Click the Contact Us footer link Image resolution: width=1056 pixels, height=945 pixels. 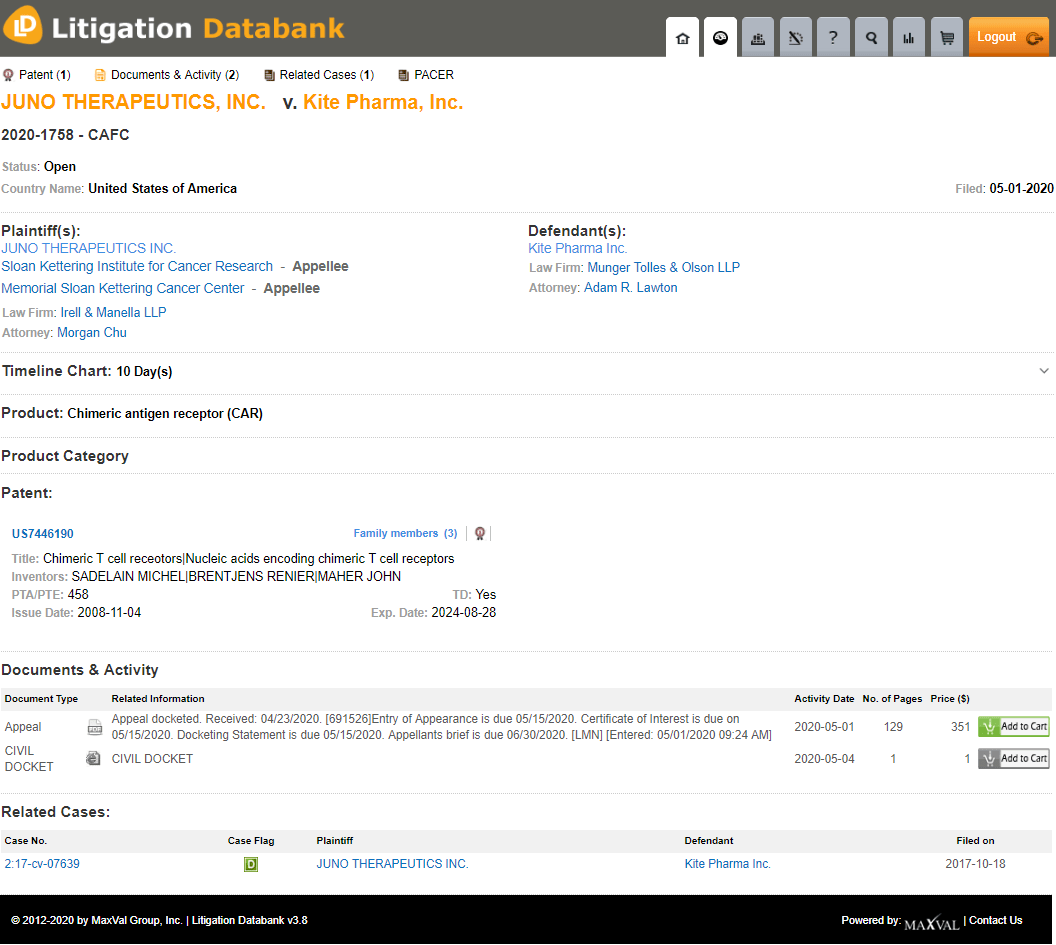point(995,921)
